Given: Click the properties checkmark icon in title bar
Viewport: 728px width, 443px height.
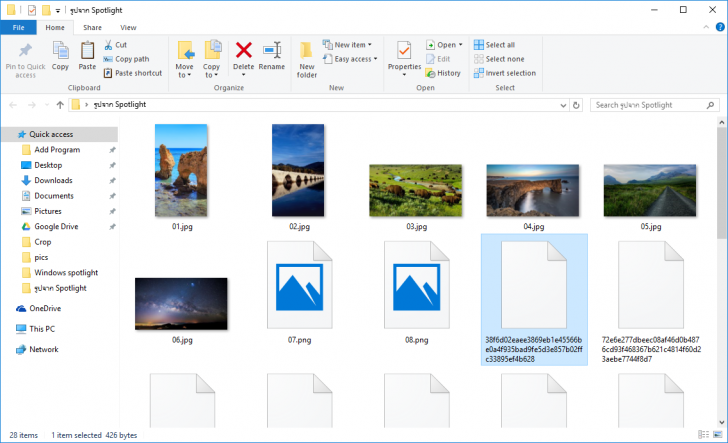Looking at the screenshot, I should pyautogui.click(x=32, y=10).
